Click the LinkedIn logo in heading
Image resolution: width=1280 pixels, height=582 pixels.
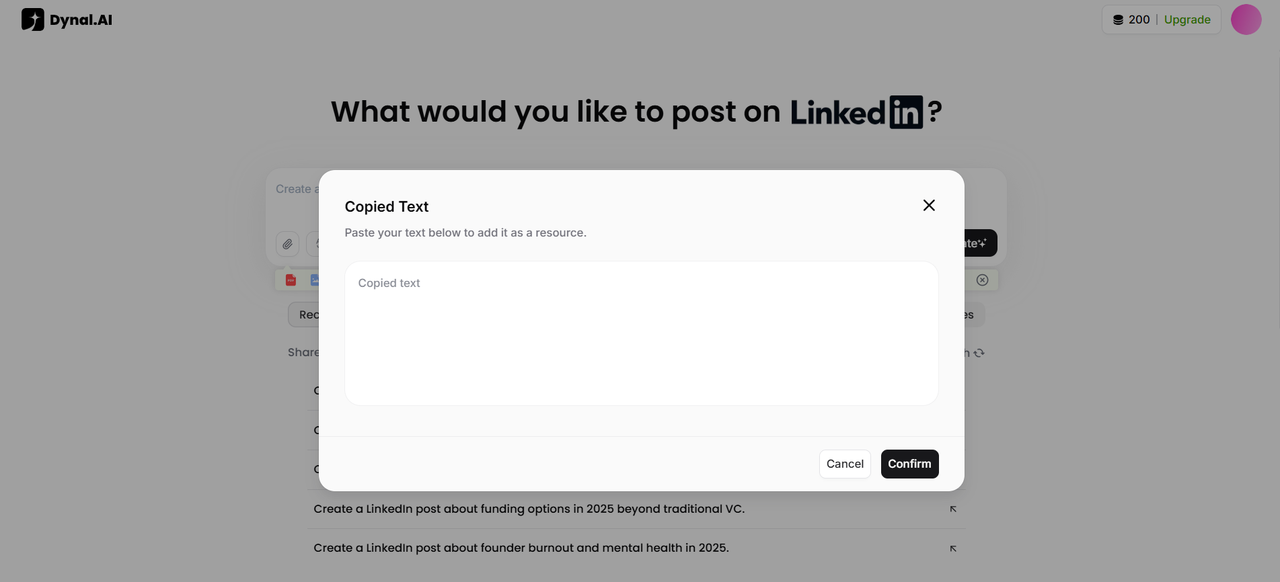point(857,112)
